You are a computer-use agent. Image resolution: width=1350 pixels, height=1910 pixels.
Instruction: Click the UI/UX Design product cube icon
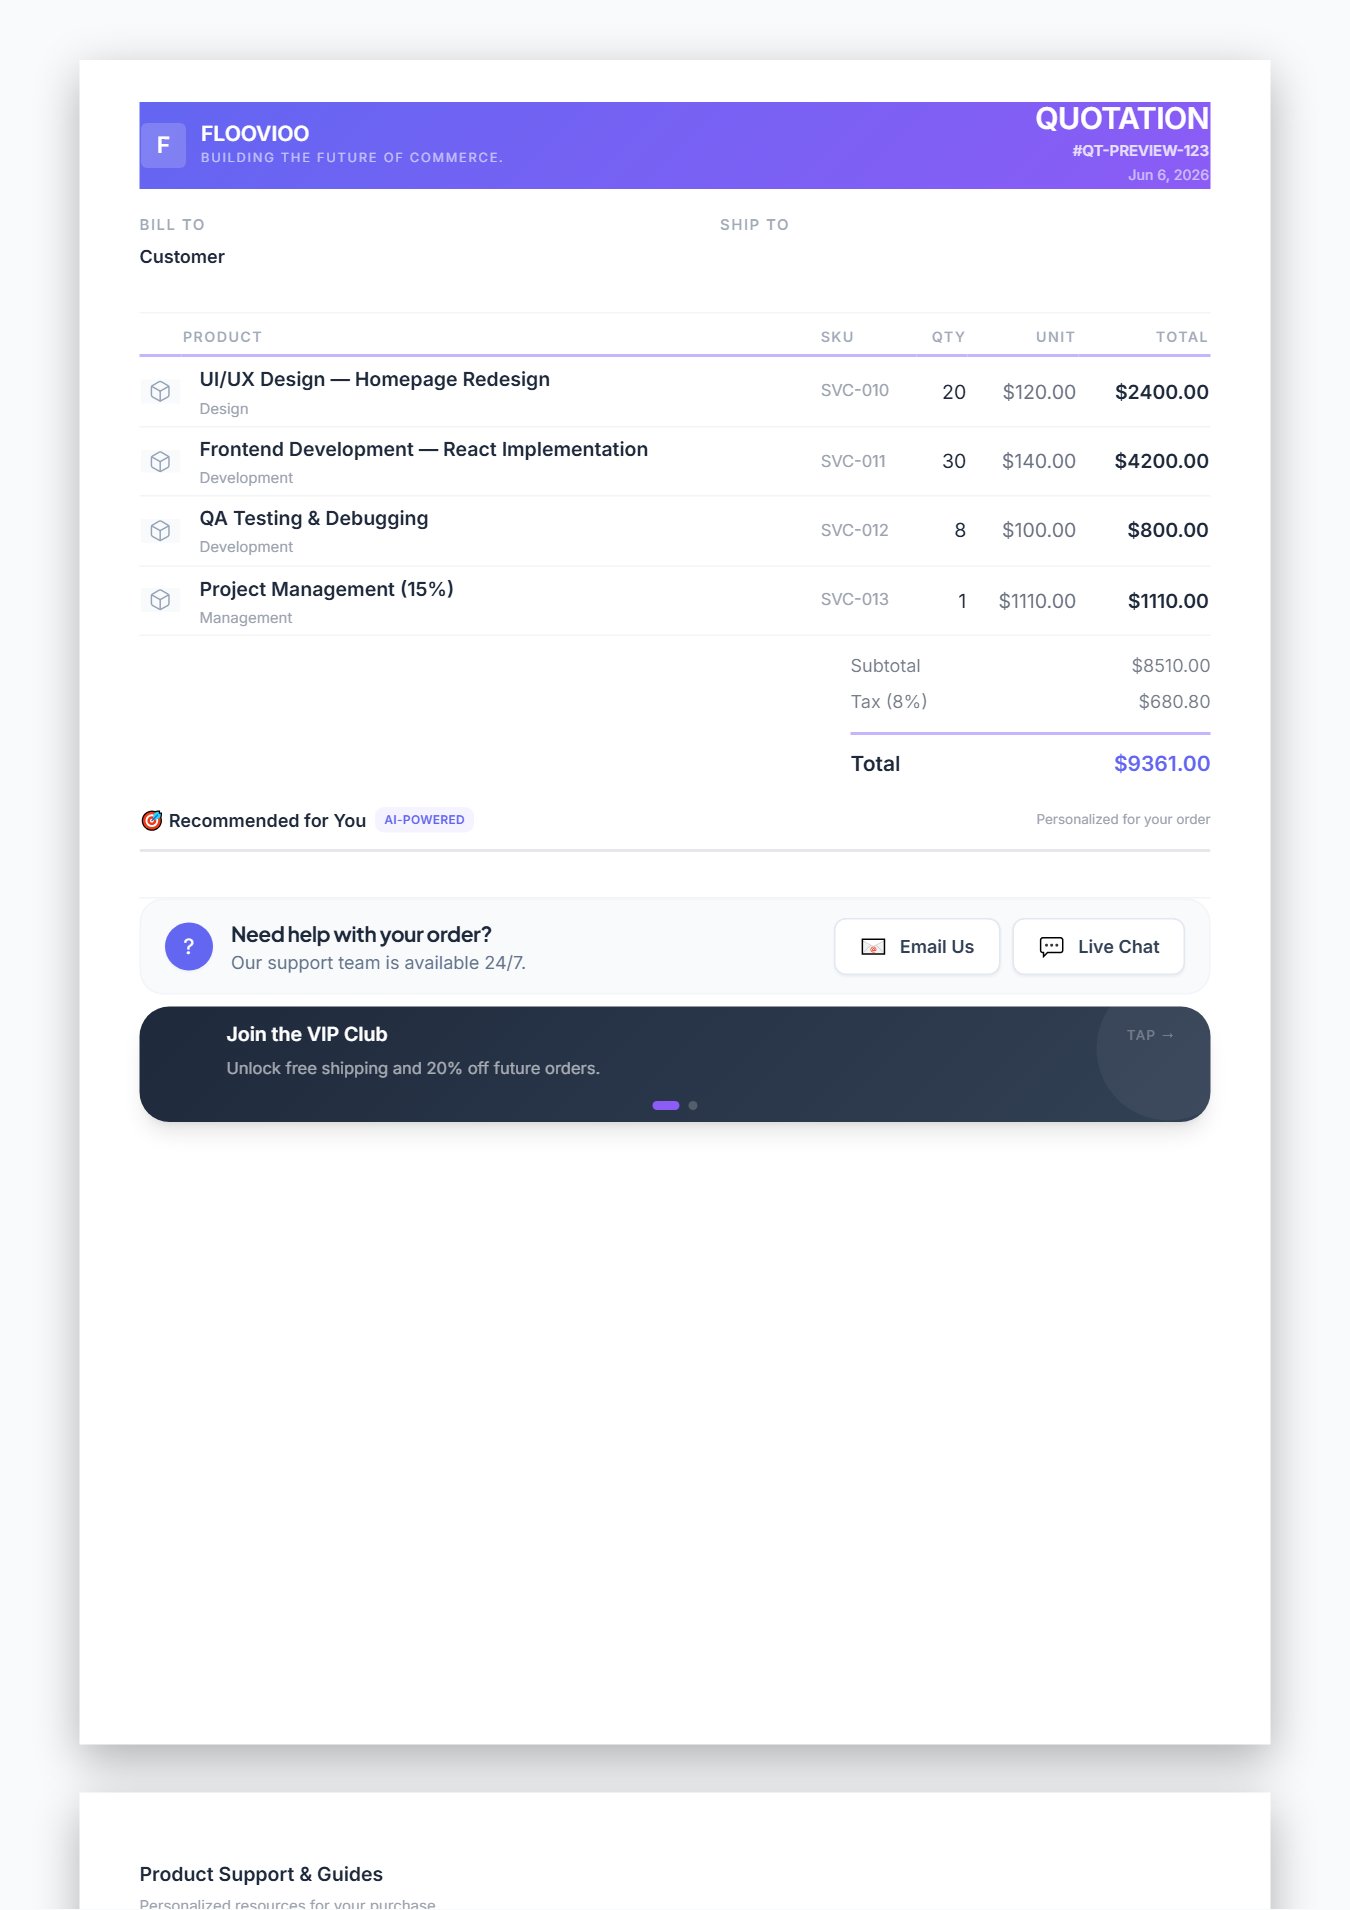tap(160, 391)
